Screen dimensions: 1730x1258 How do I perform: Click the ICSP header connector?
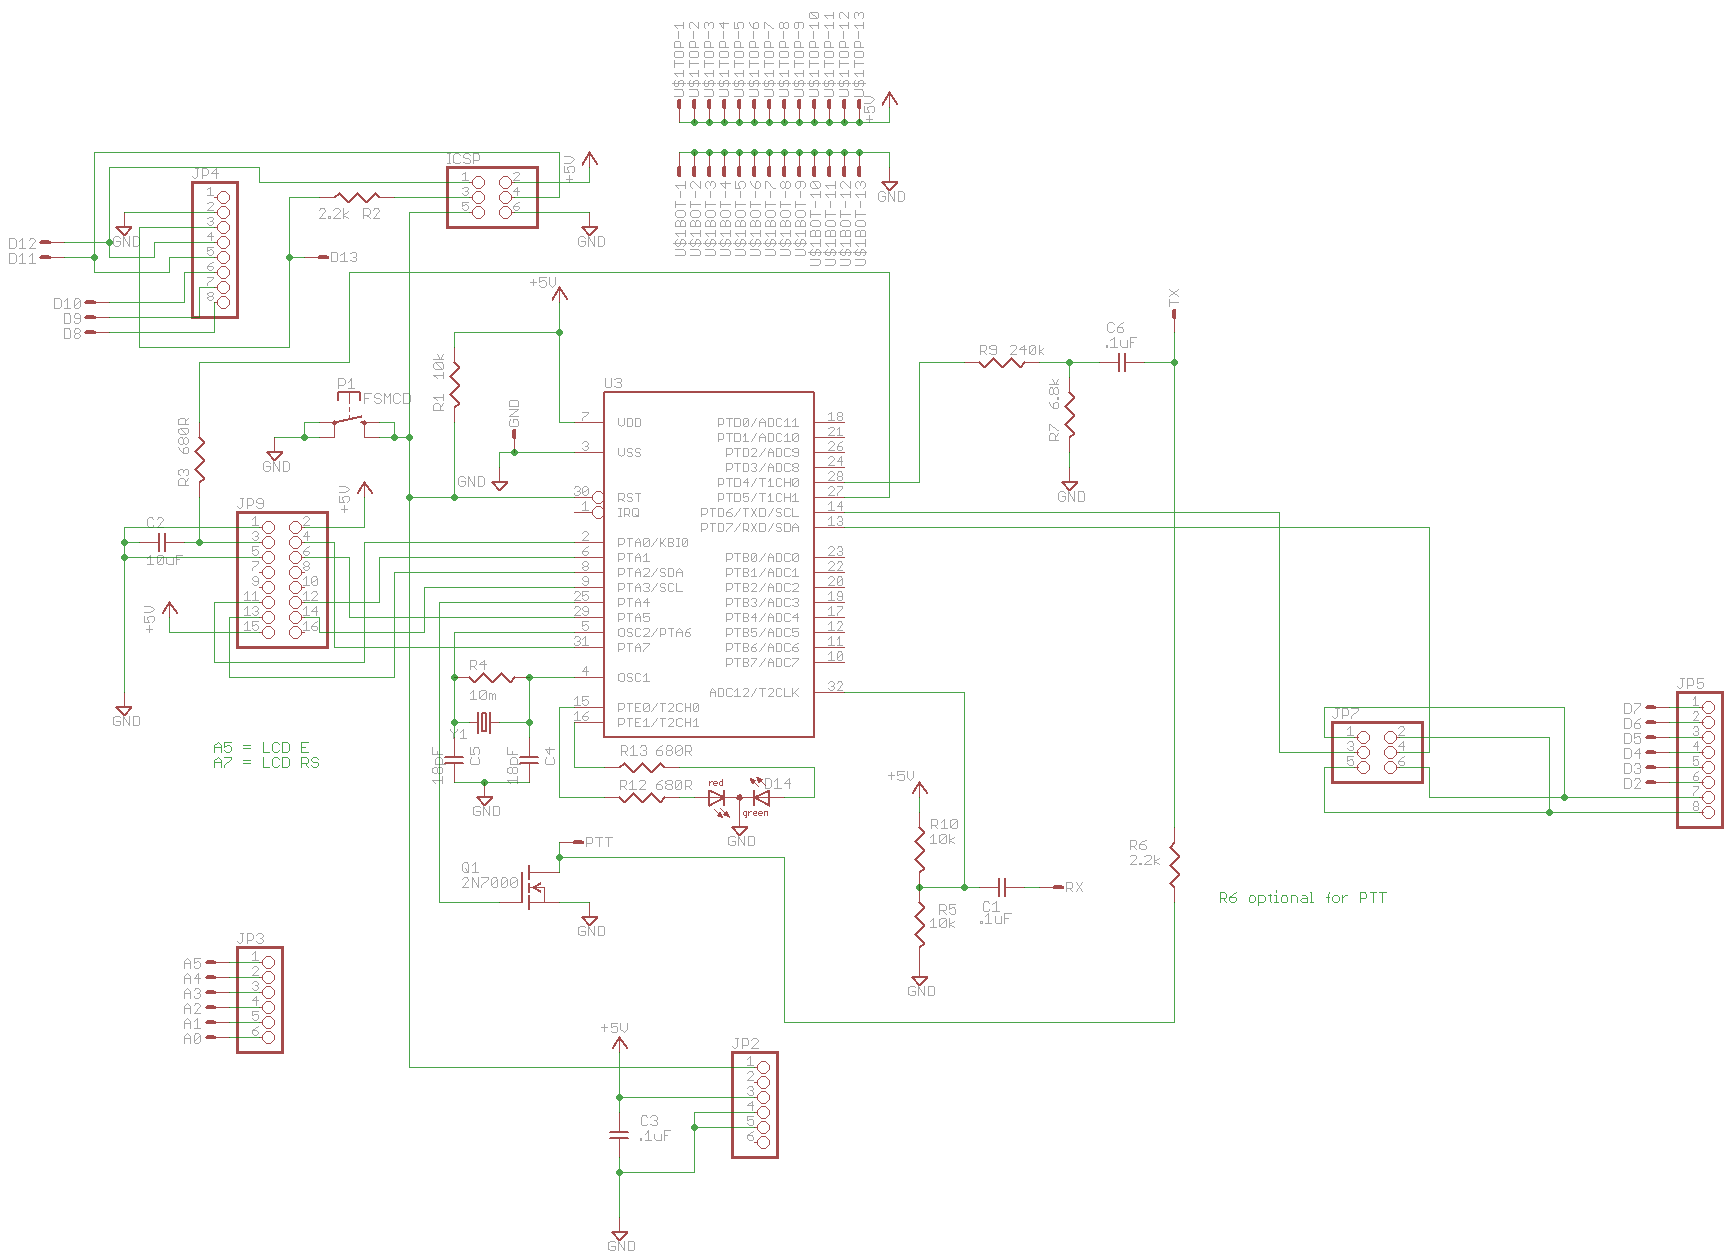(491, 197)
